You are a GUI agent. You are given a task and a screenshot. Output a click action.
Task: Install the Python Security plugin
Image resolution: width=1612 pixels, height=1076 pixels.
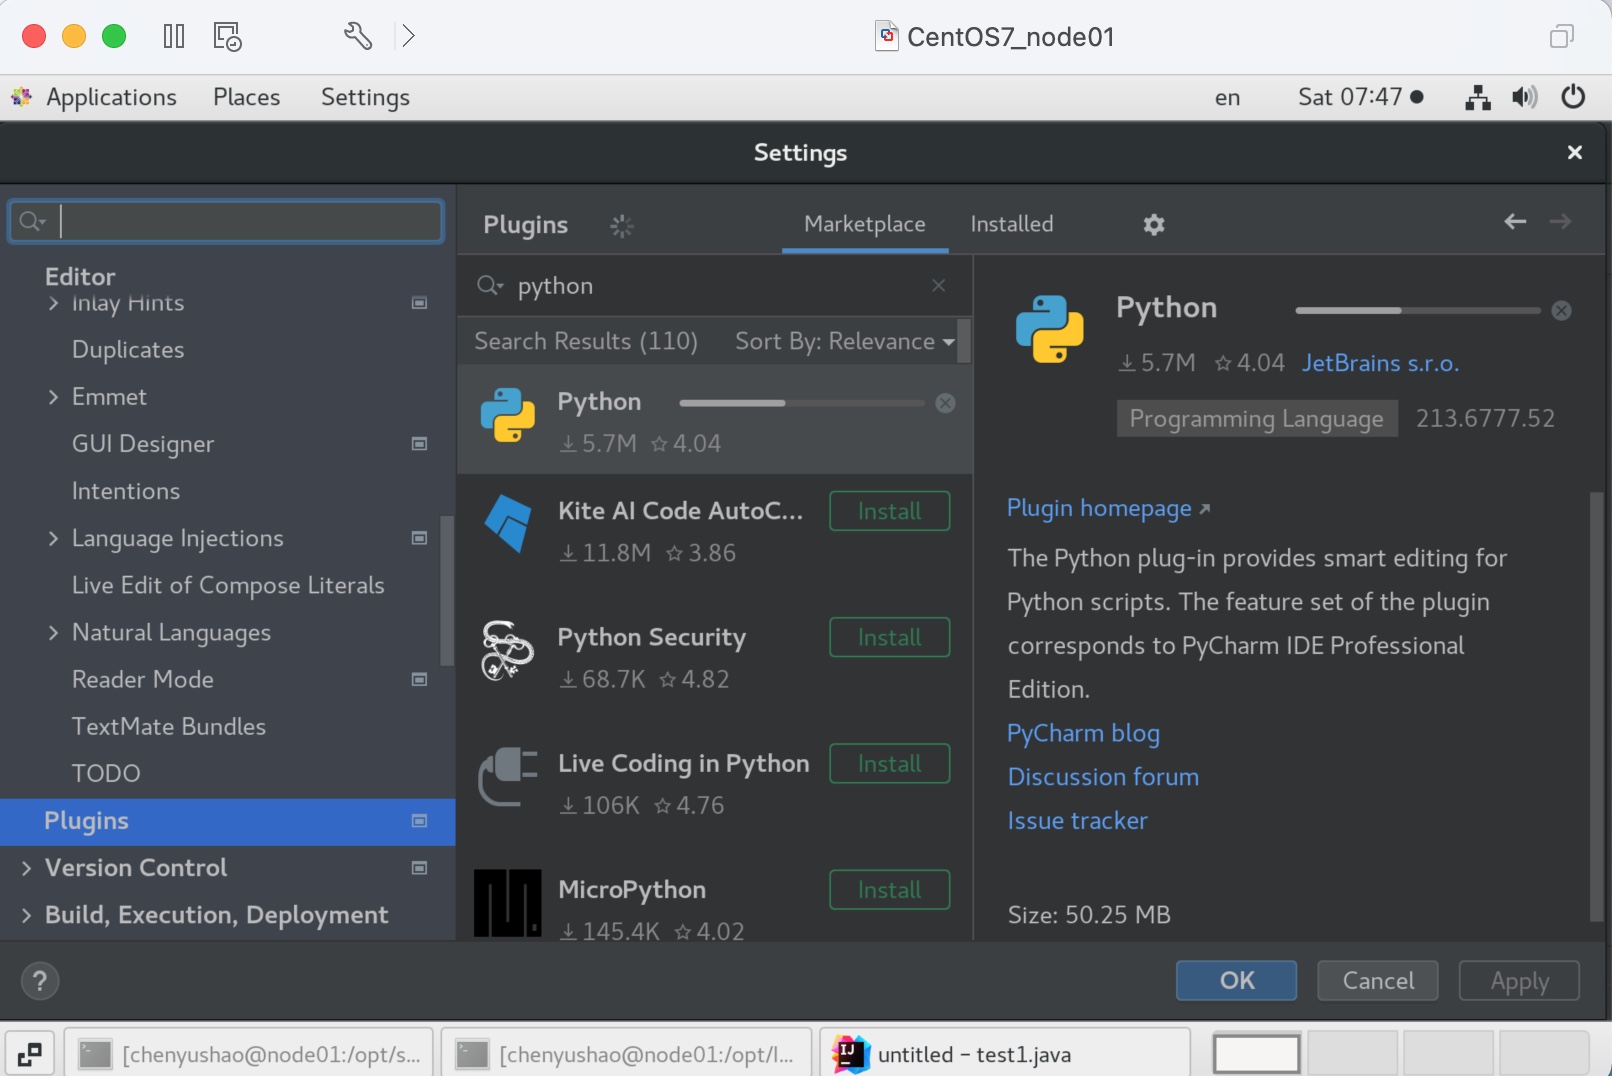(889, 637)
